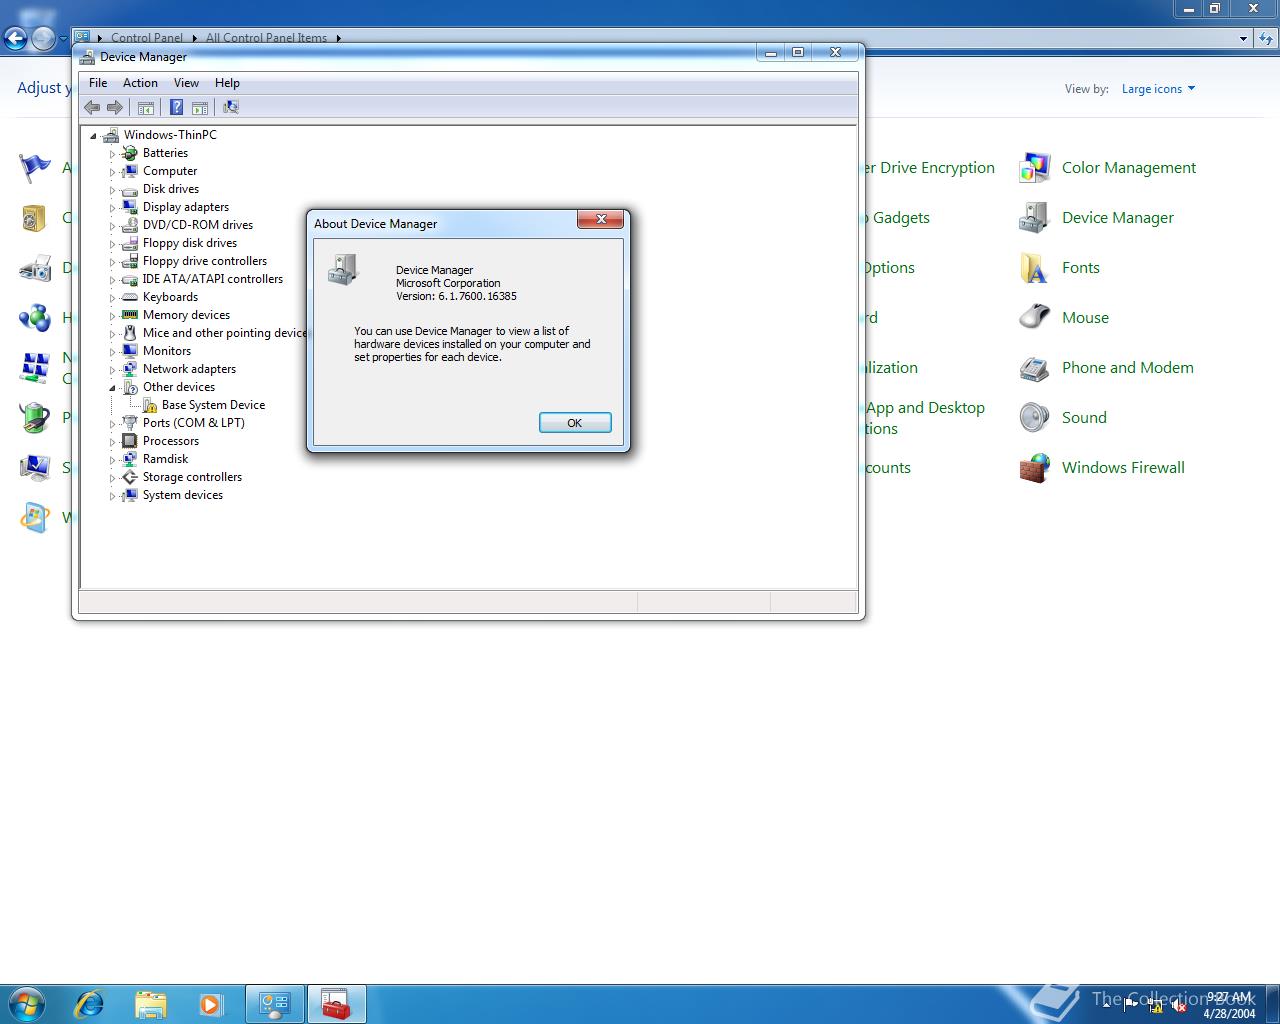
Task: Select Floppy disk drives in the tree
Action: [189, 243]
